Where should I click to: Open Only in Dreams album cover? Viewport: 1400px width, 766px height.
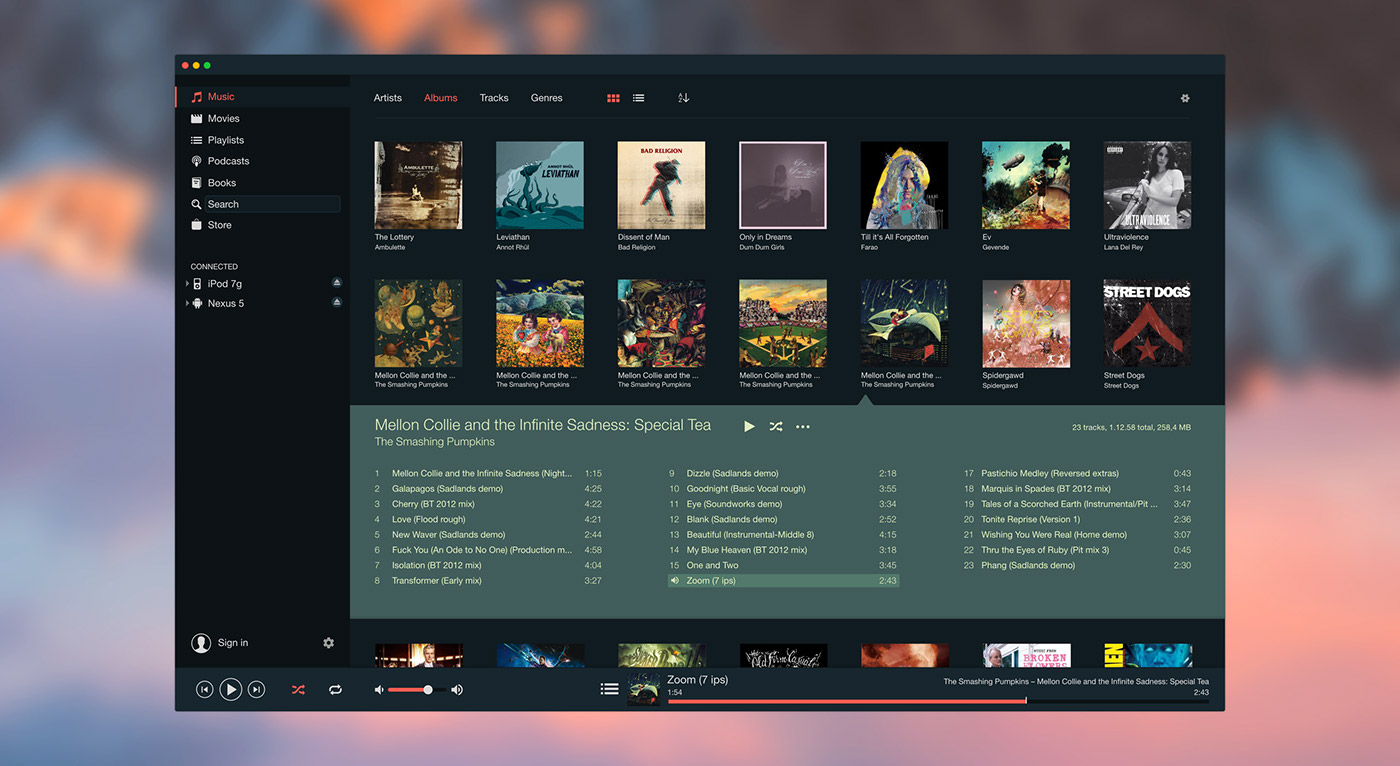[x=783, y=185]
